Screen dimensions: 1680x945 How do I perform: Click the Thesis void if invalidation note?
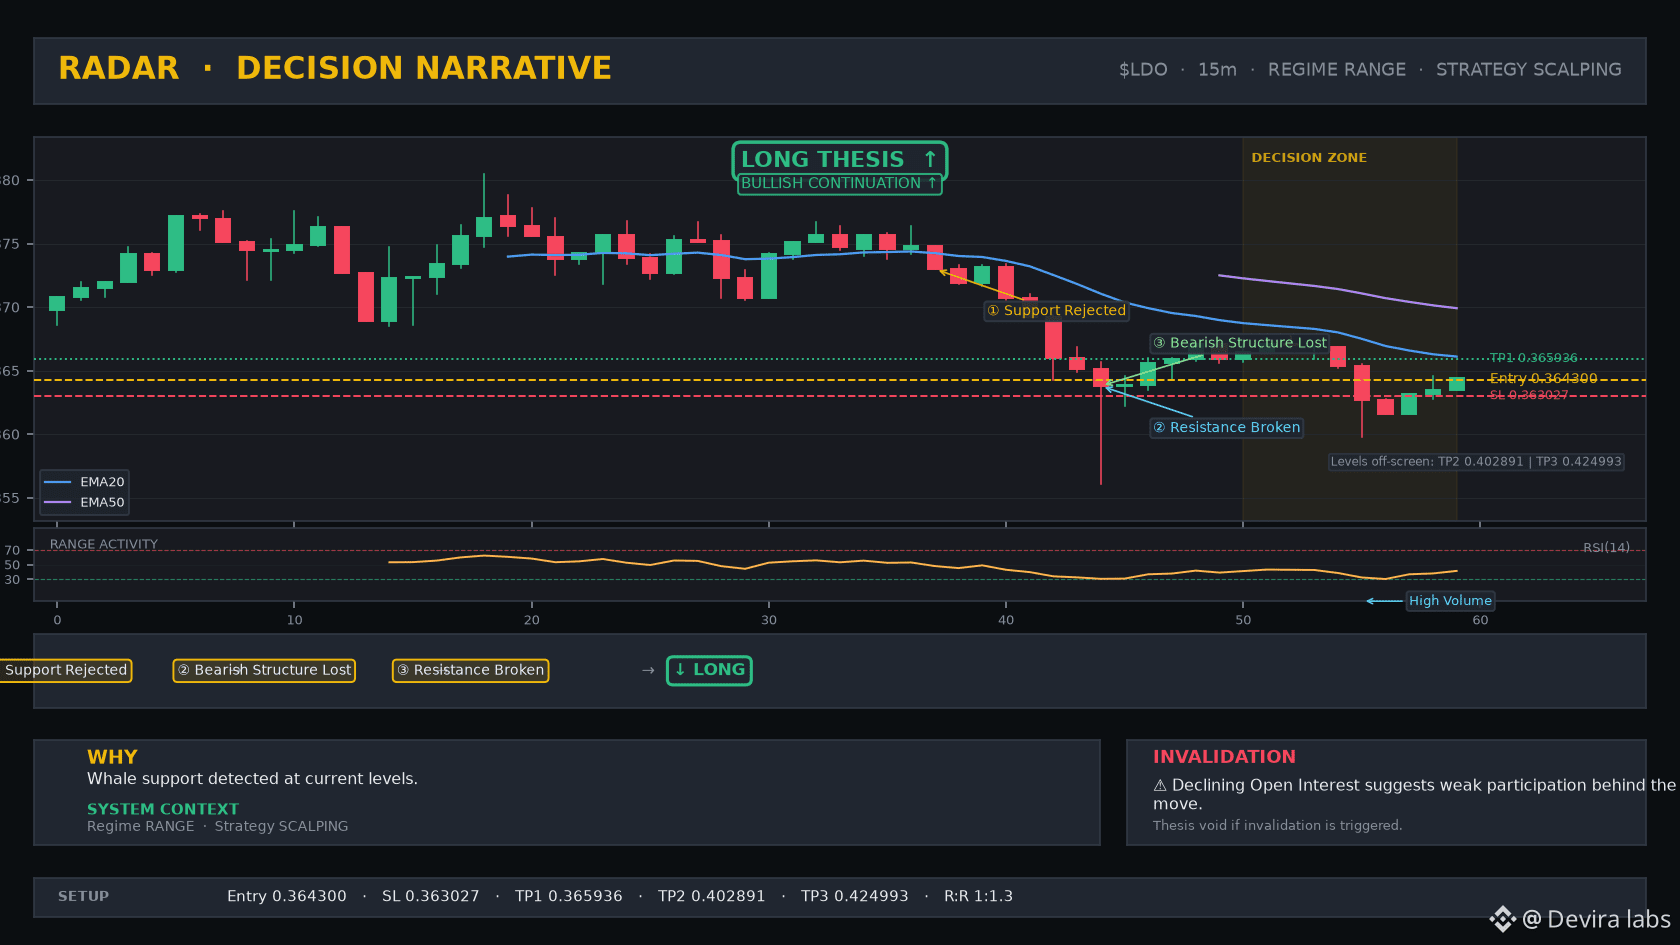tap(1277, 826)
